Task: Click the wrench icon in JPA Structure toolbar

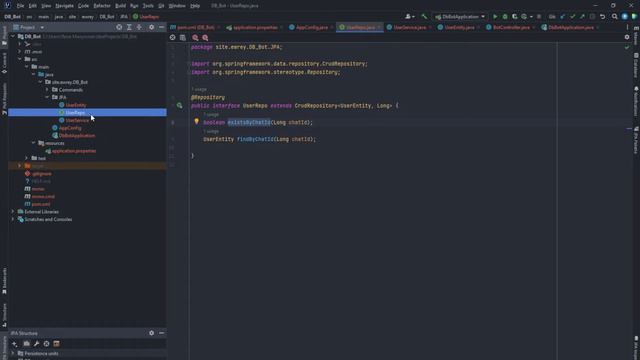Action: (36, 344)
